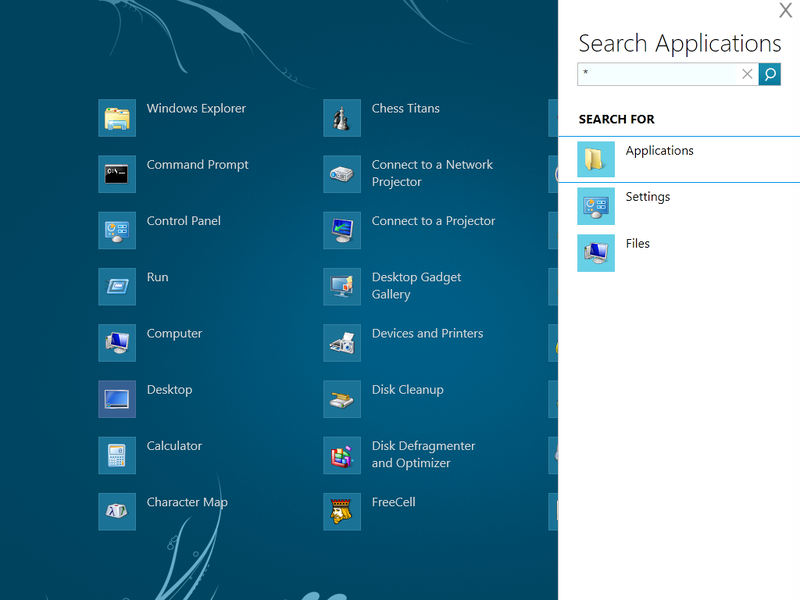The width and height of the screenshot is (800, 600).
Task: Clear the search text with the x
Action: (747, 74)
